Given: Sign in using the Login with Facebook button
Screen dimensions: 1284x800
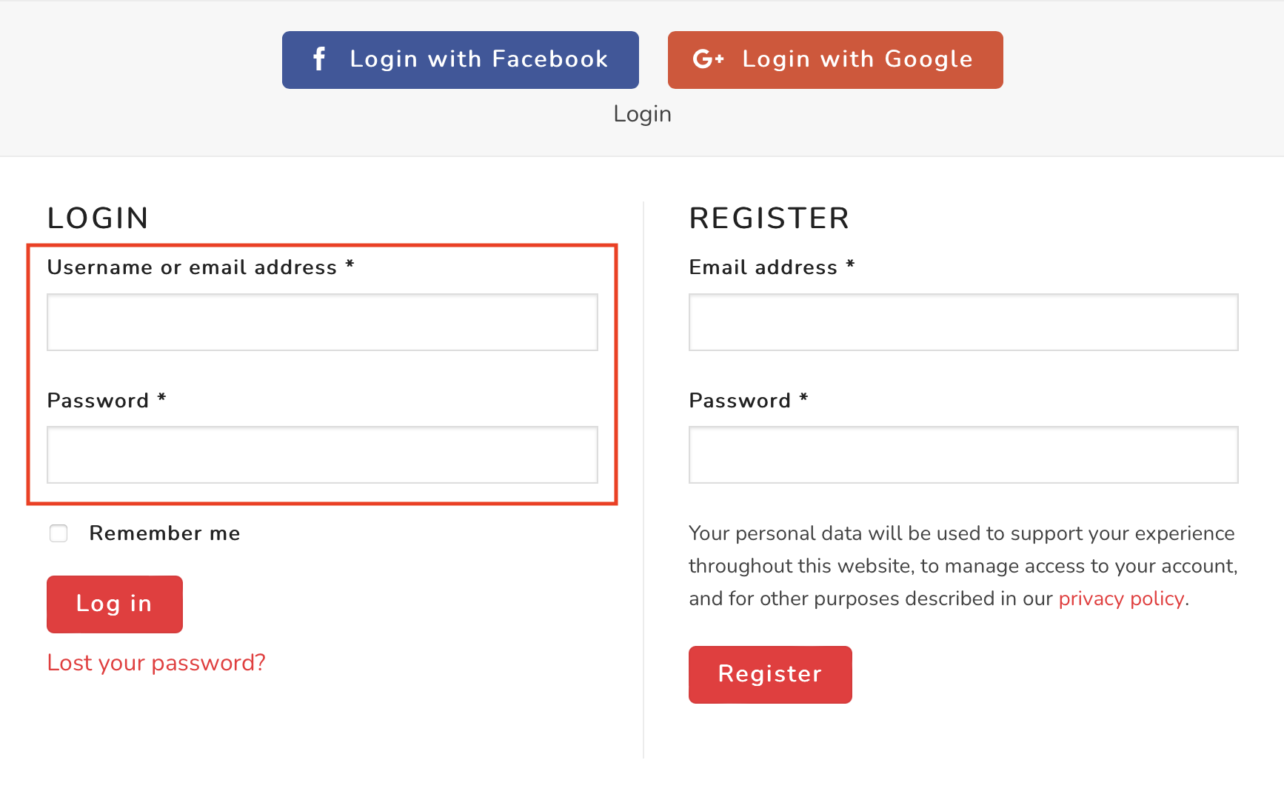Looking at the screenshot, I should tap(460, 60).
